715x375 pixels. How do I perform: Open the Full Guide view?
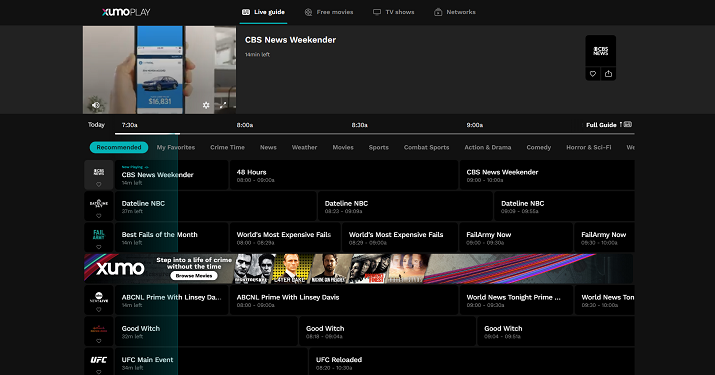[608, 125]
